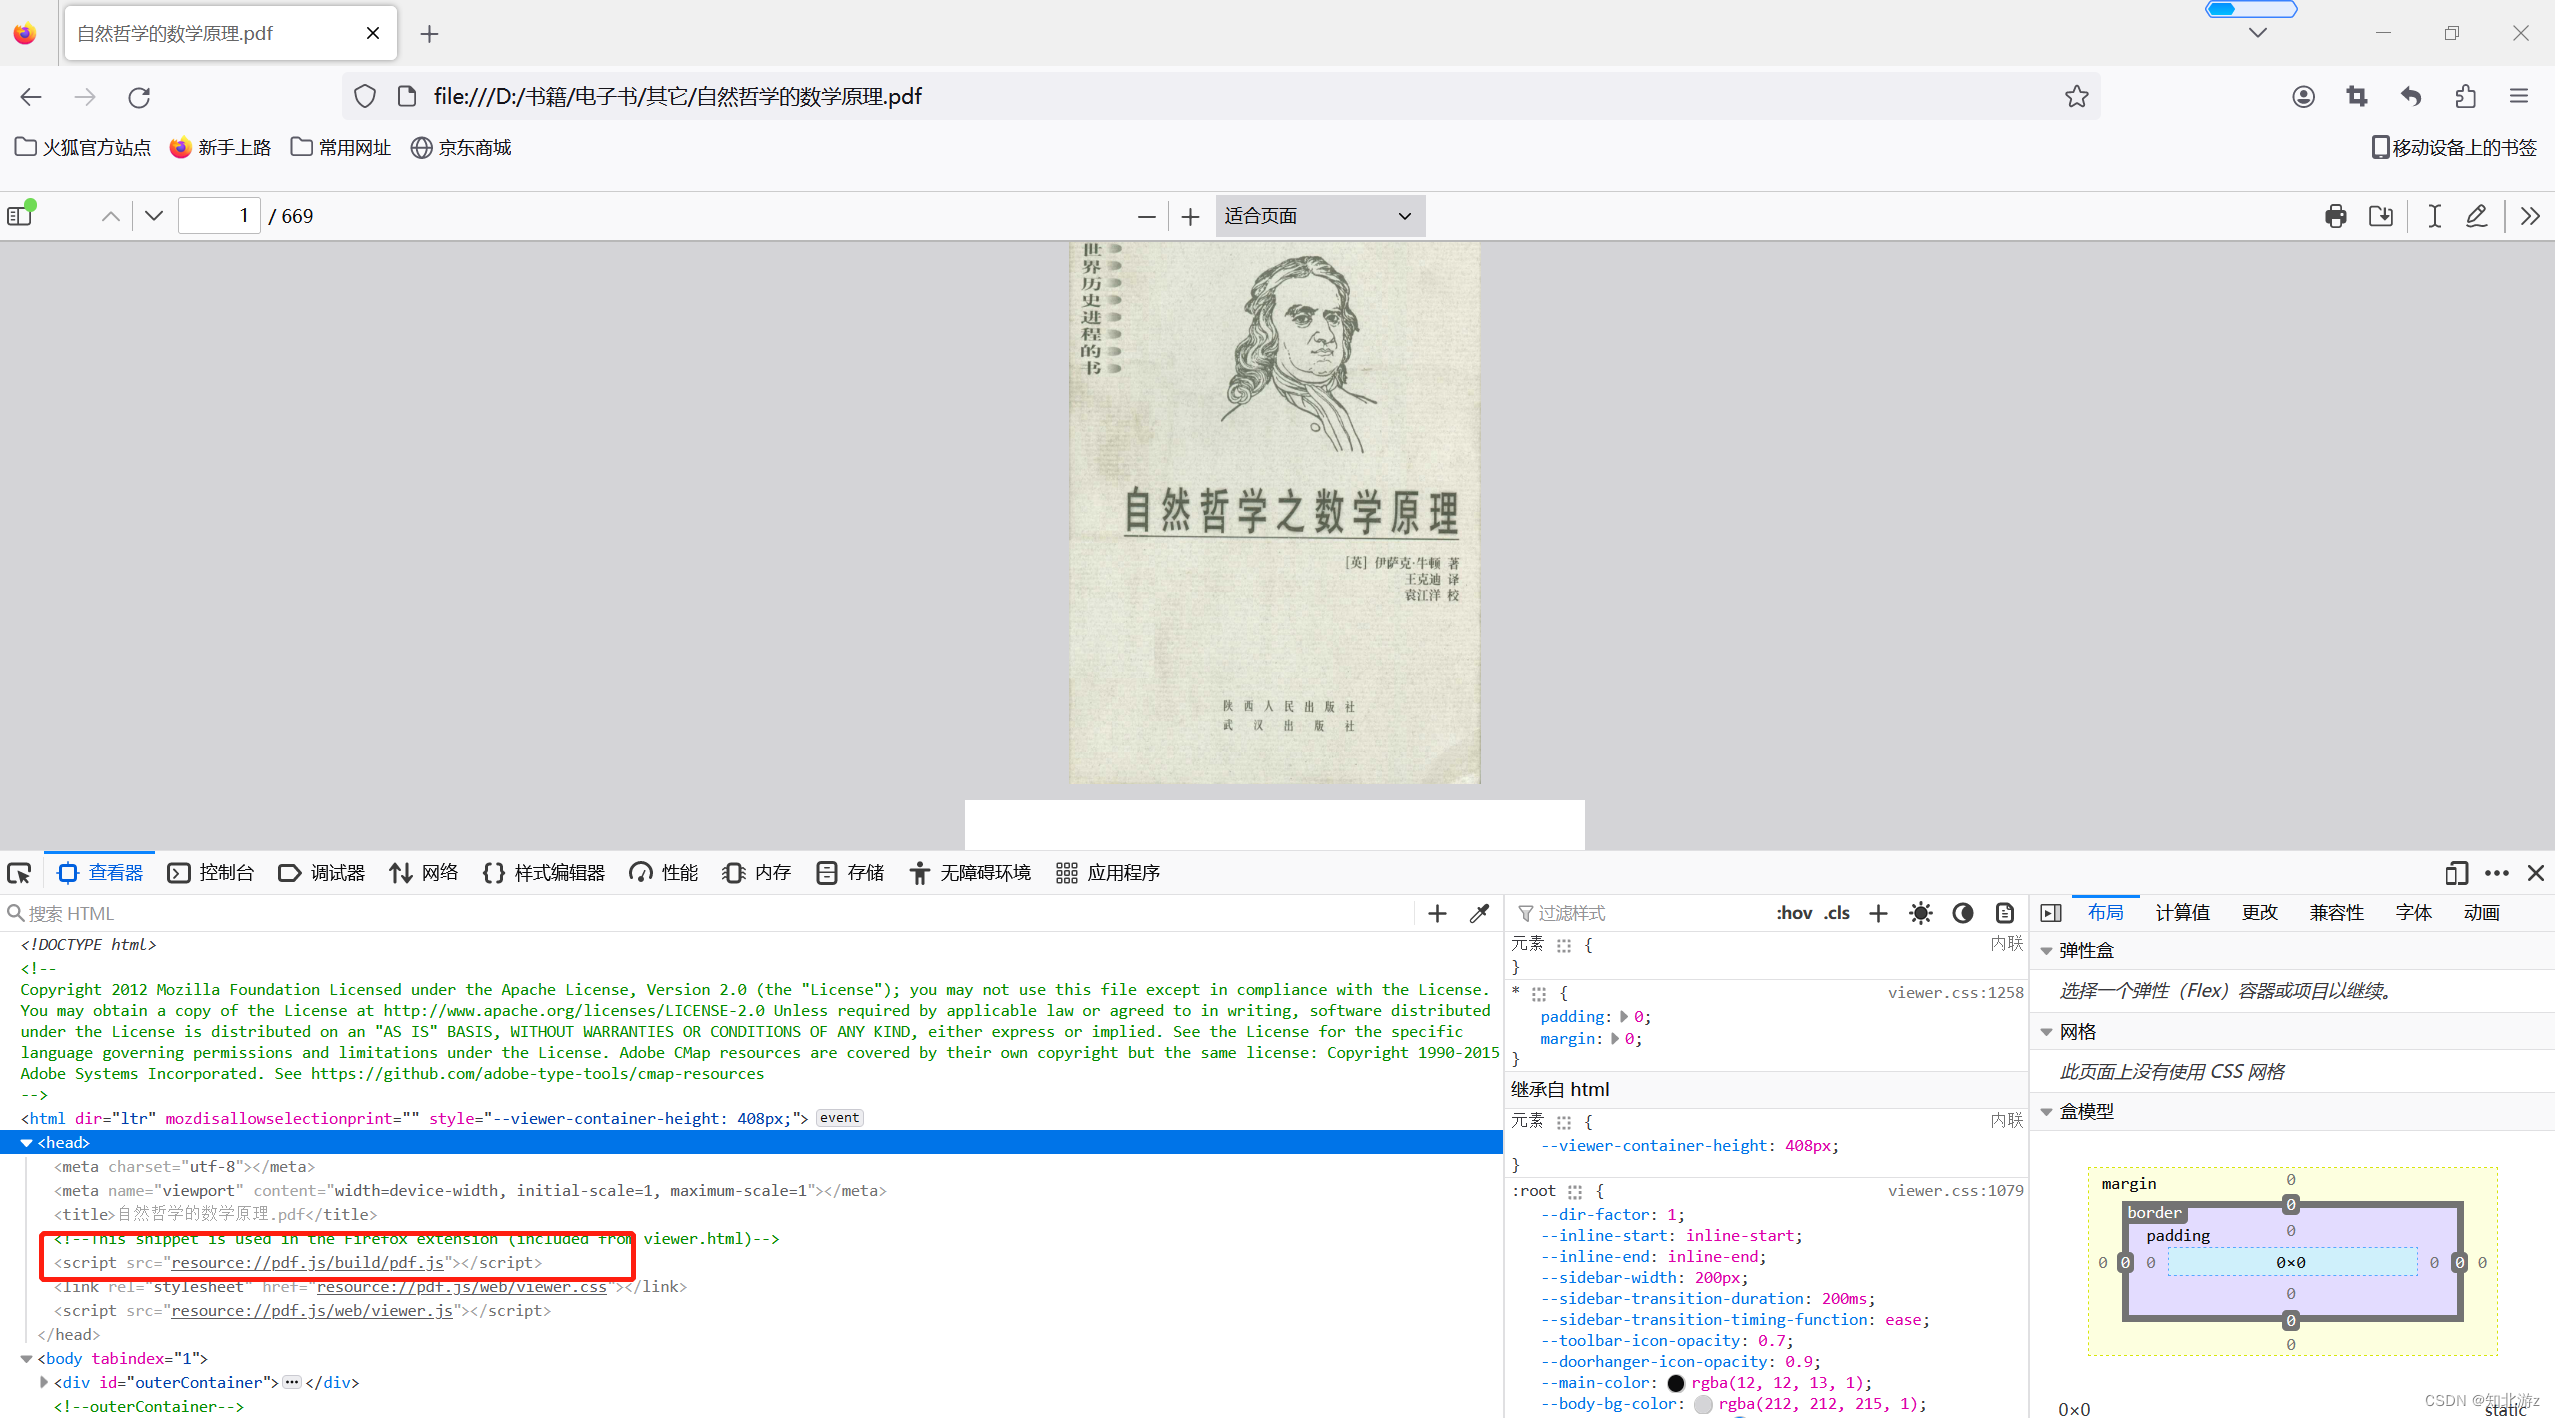Toggle the :hov pseudo-class panel

tap(1793, 913)
